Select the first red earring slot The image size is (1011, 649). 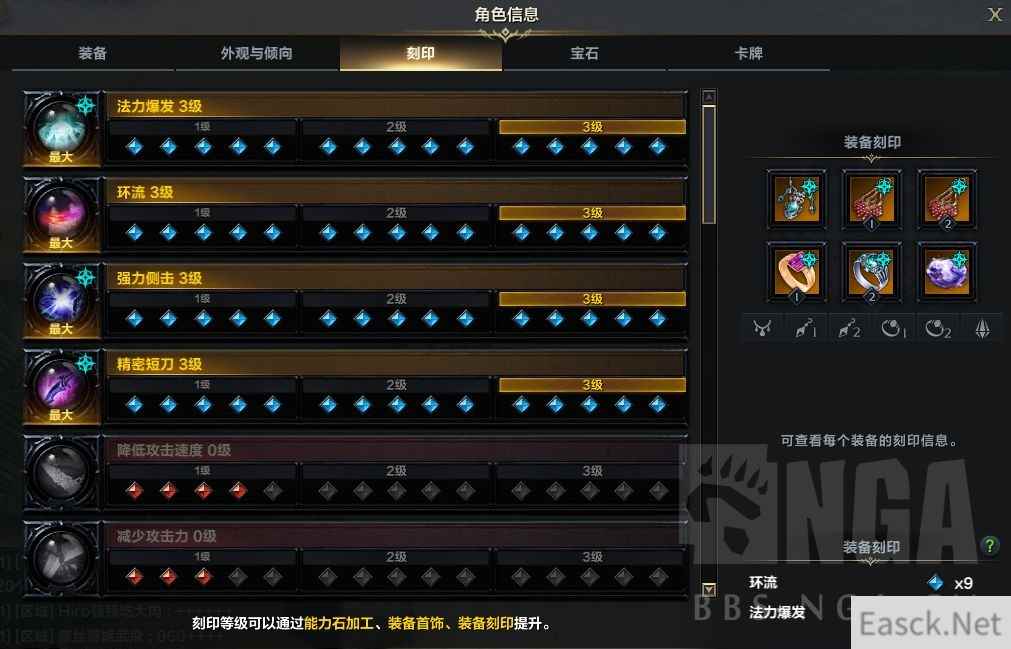(872, 199)
